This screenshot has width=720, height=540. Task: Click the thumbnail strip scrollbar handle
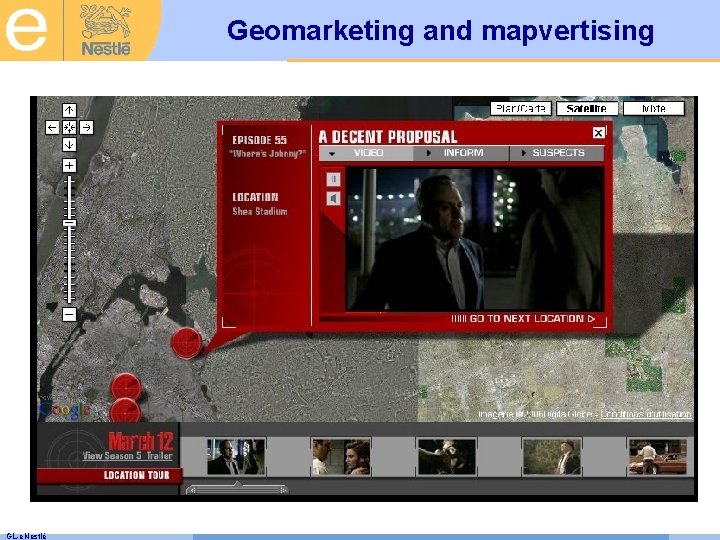coord(237,489)
